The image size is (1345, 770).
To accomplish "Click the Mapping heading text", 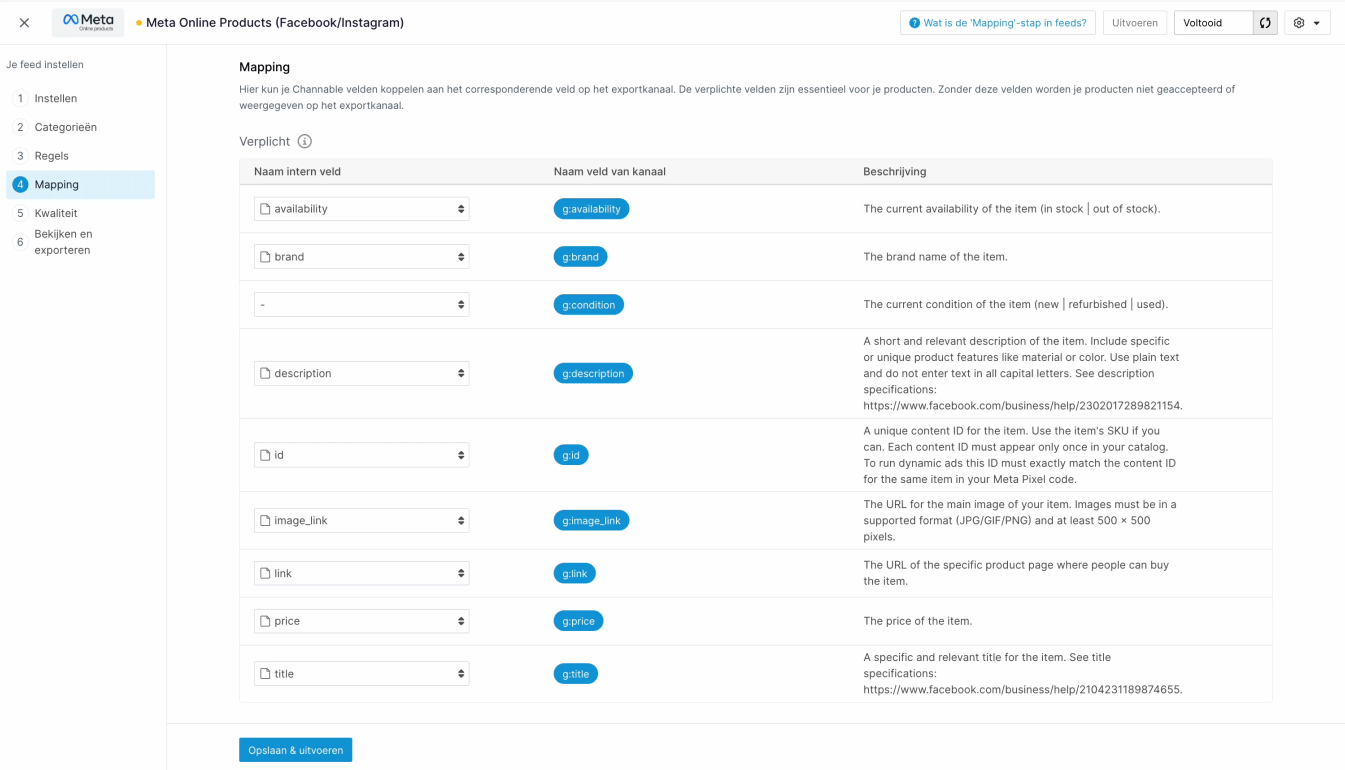I will [x=264, y=67].
